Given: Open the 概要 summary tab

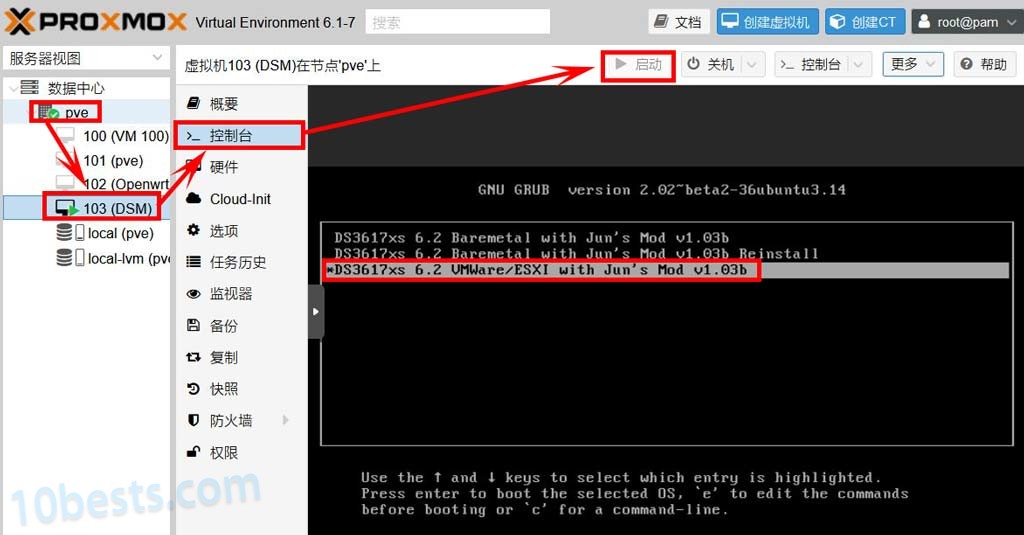Looking at the screenshot, I should [224, 104].
